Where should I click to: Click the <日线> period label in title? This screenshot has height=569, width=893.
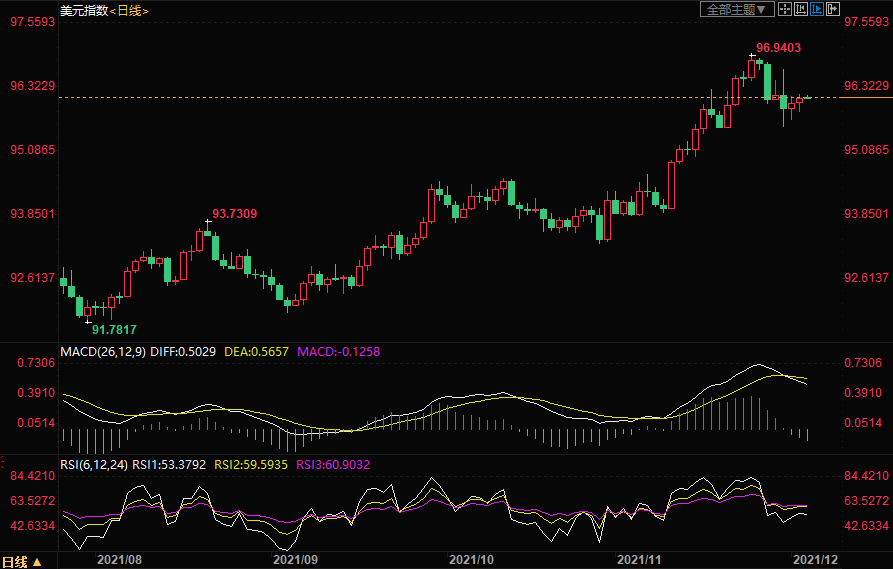click(128, 10)
